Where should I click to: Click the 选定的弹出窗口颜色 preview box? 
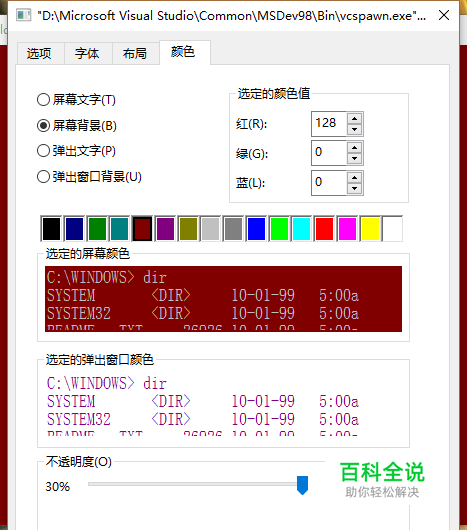tap(223, 404)
